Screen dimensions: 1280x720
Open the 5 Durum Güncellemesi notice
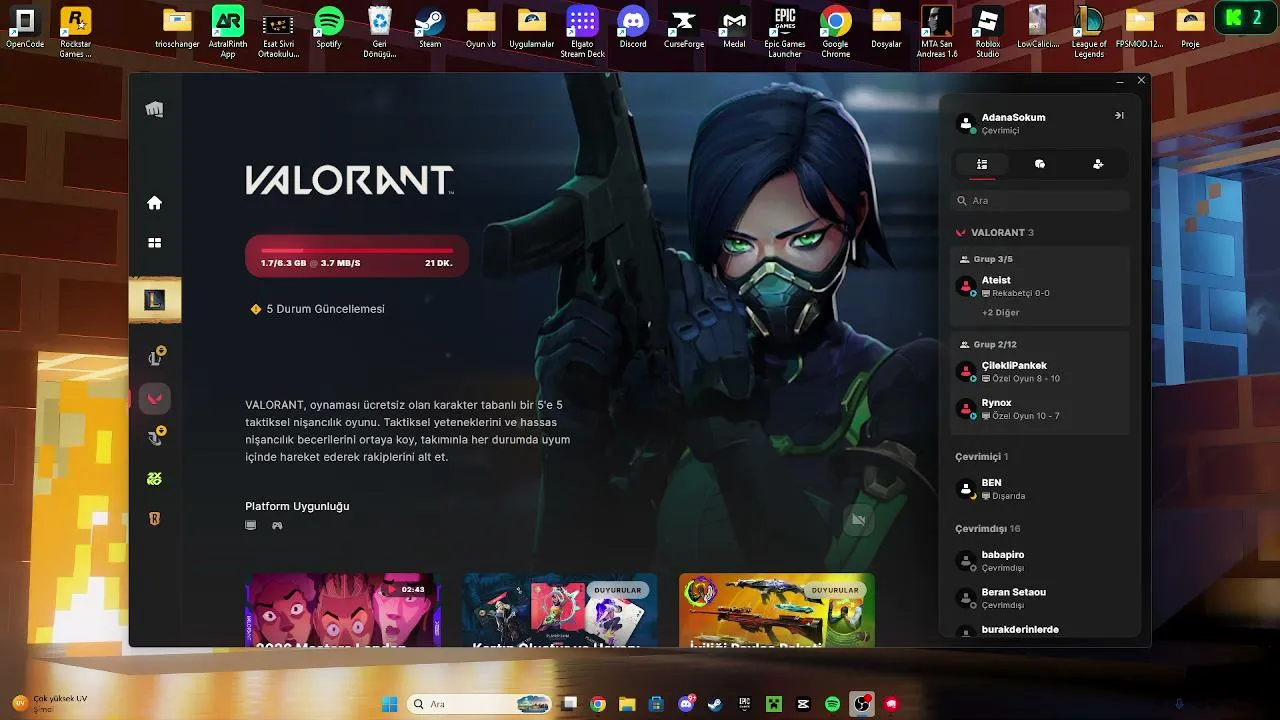[318, 309]
